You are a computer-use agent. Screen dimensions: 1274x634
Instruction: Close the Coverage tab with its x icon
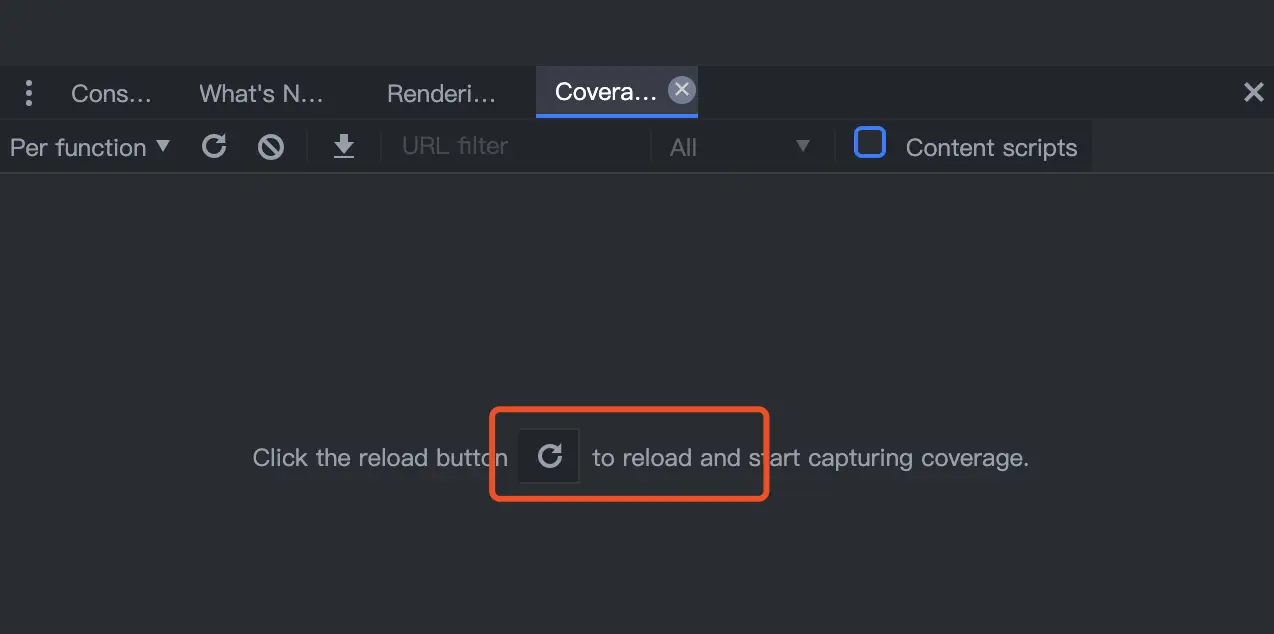682,90
